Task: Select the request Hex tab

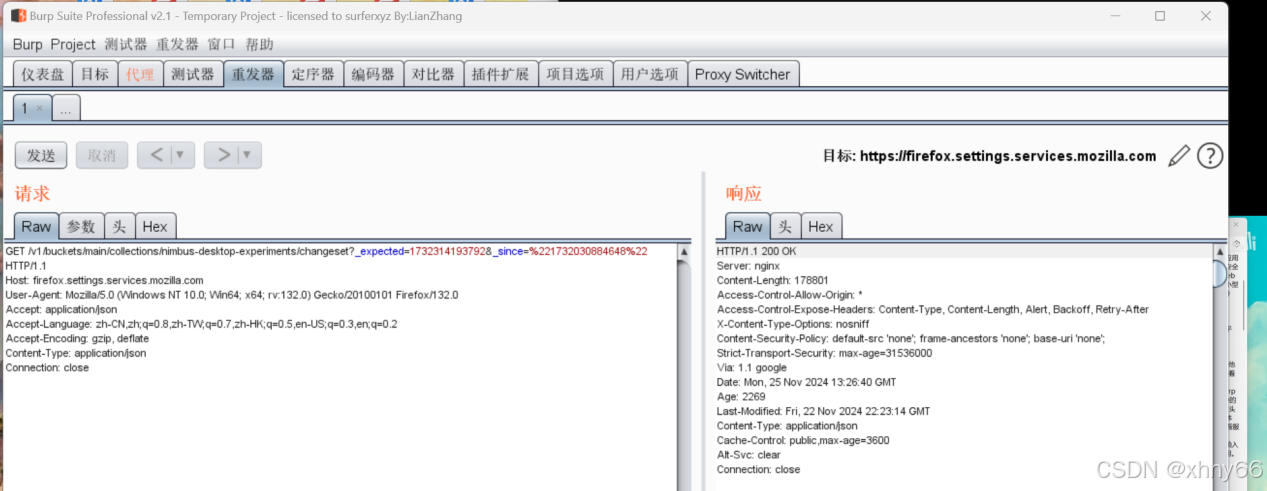Action: point(155,226)
